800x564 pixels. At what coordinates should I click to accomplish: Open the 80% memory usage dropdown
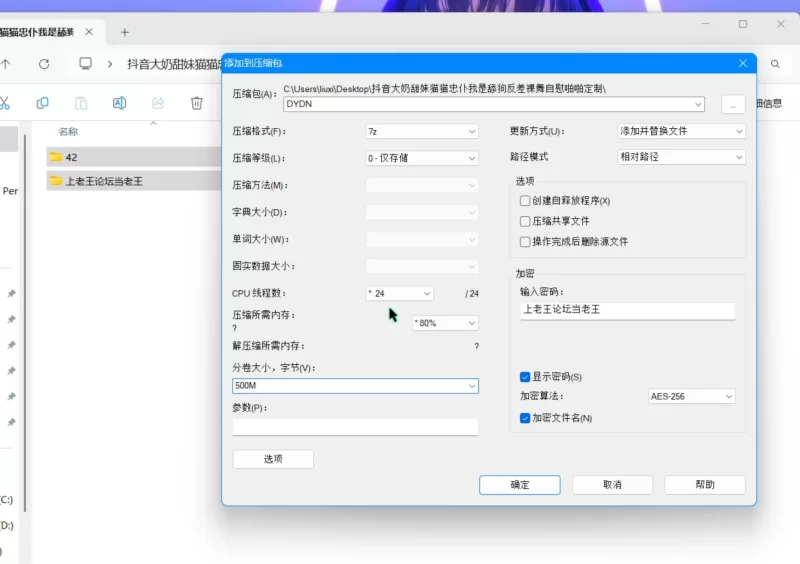[x=445, y=323]
